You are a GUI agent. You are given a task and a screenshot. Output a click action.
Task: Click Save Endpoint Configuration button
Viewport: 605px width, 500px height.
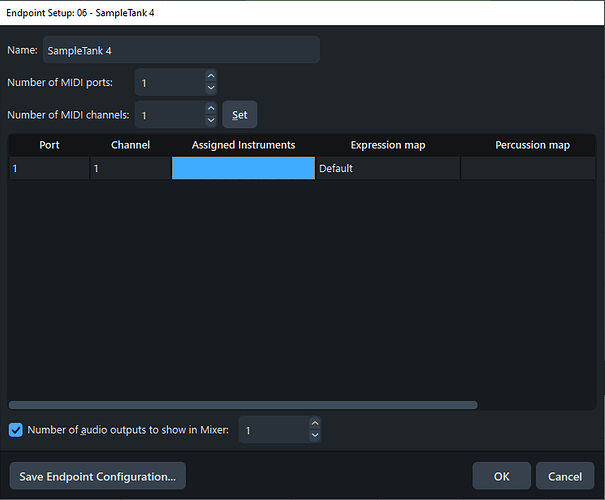click(x=98, y=476)
